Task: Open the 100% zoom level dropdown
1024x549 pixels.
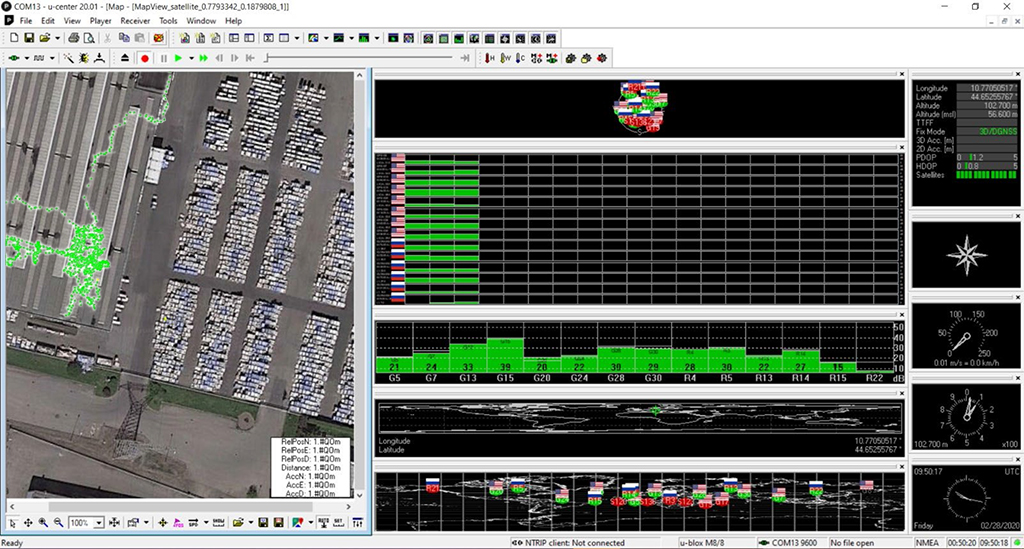Action: (x=99, y=523)
